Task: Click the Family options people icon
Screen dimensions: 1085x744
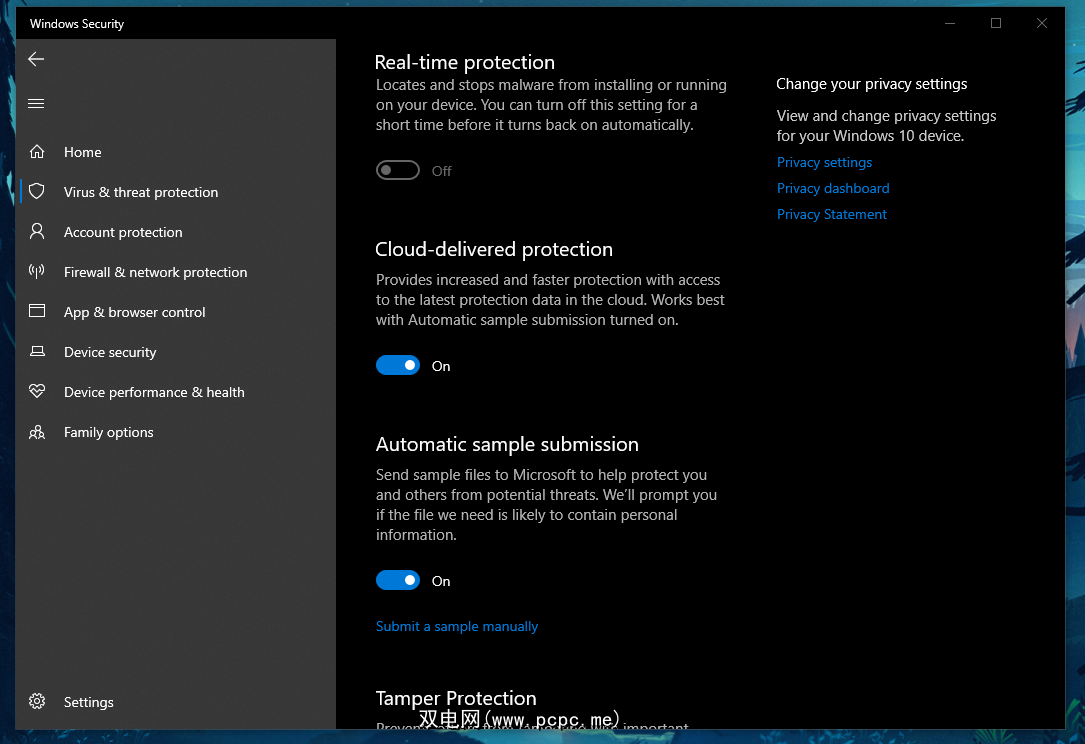Action: (37, 432)
